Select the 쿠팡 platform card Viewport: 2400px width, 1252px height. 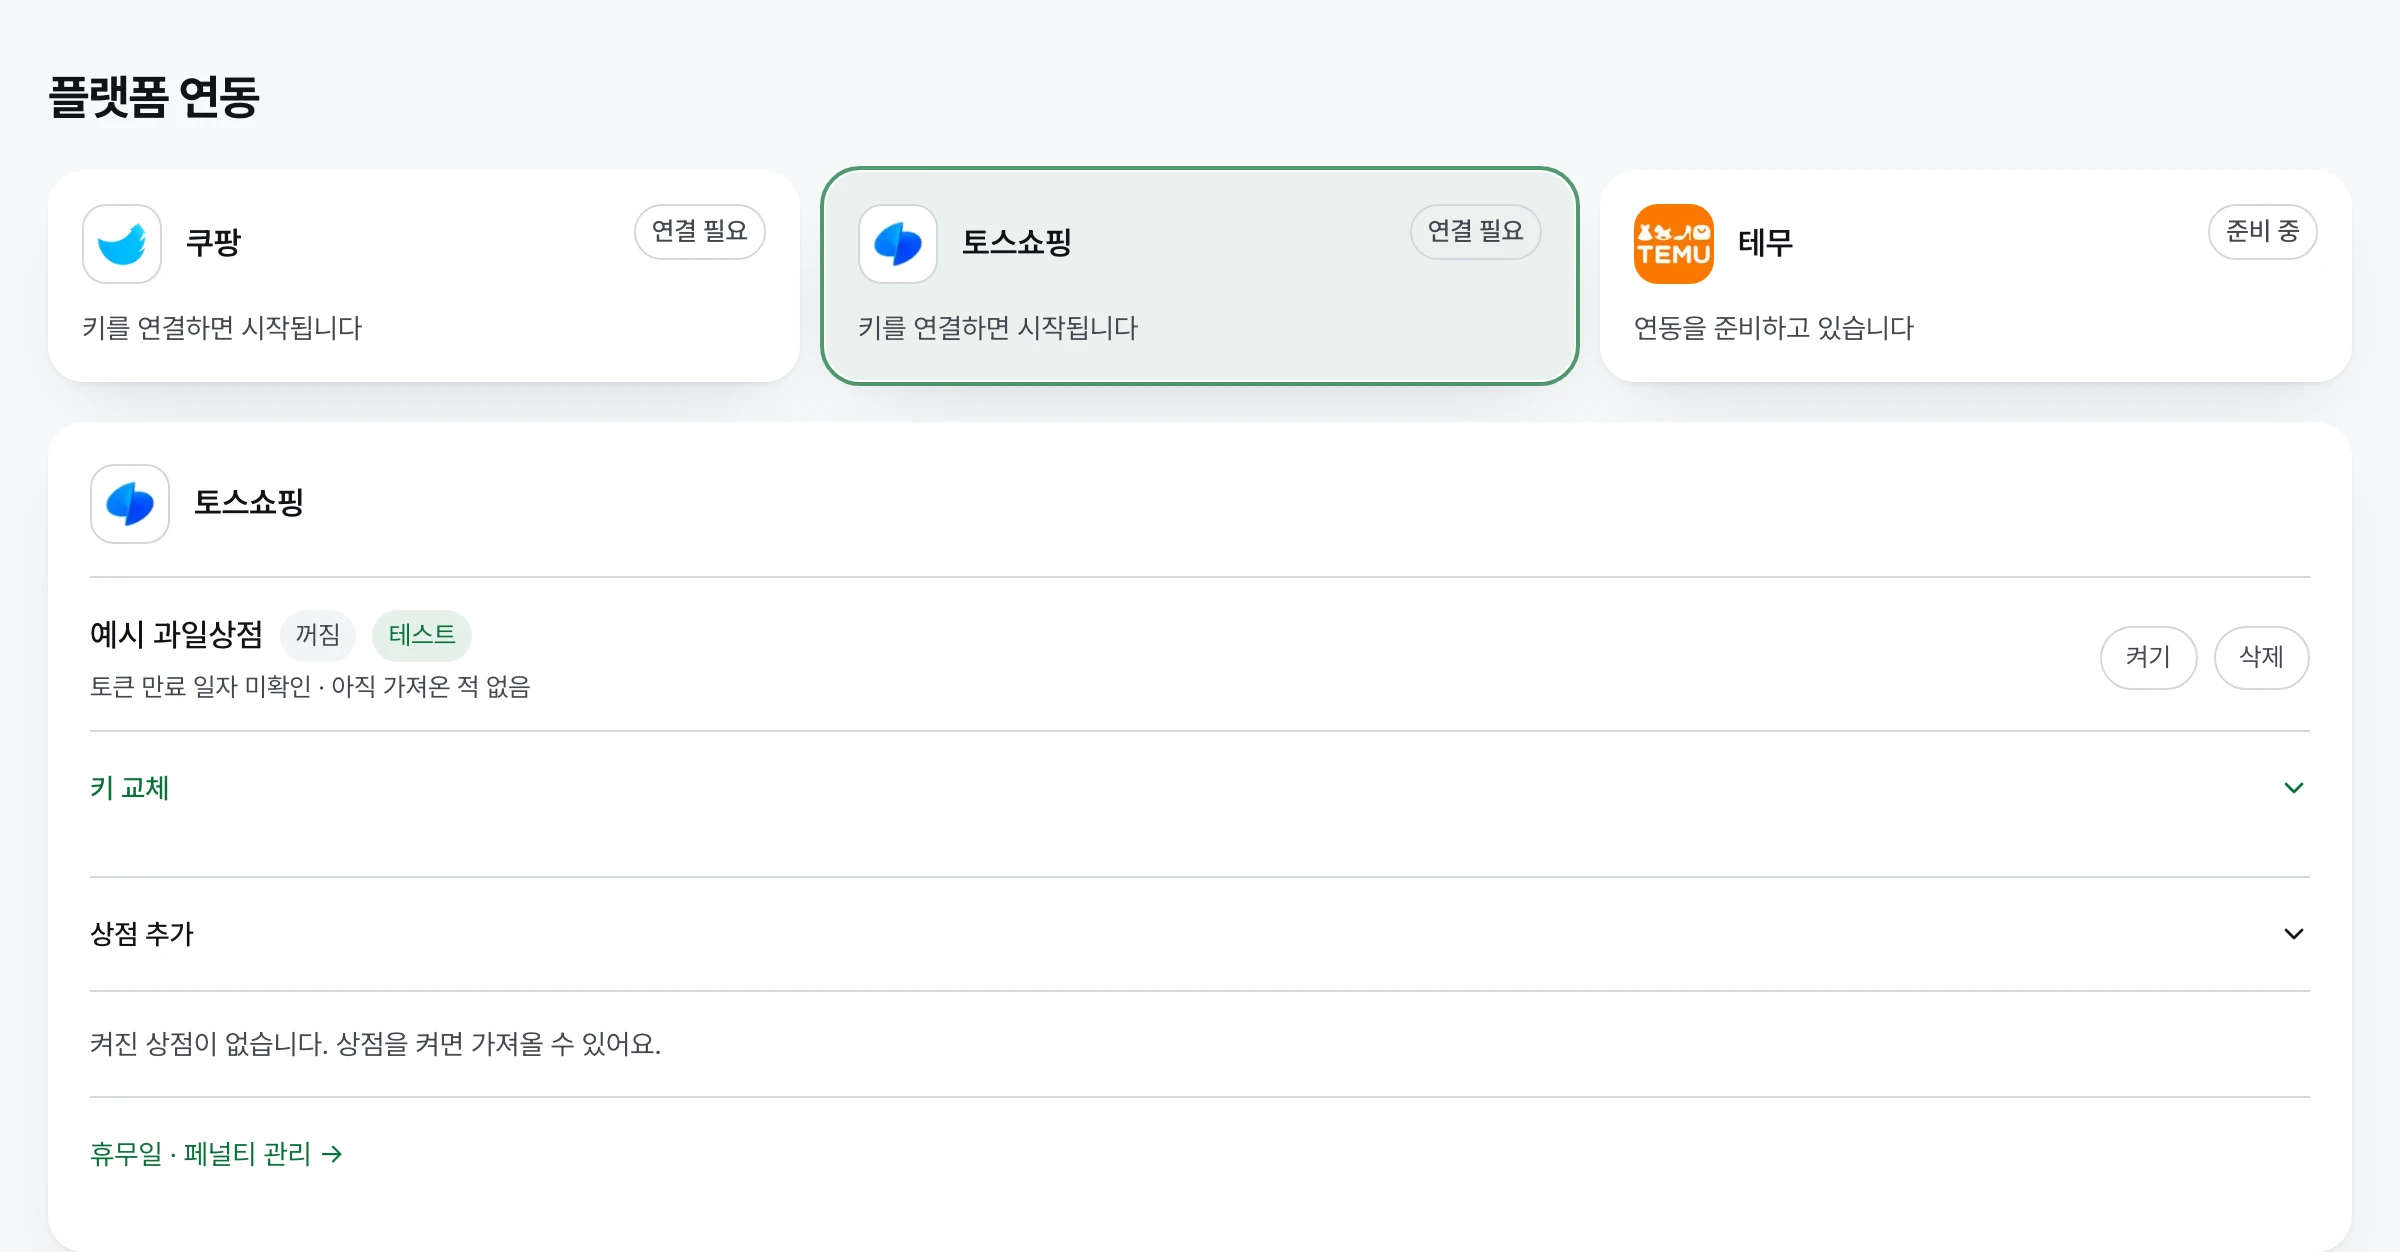point(424,276)
